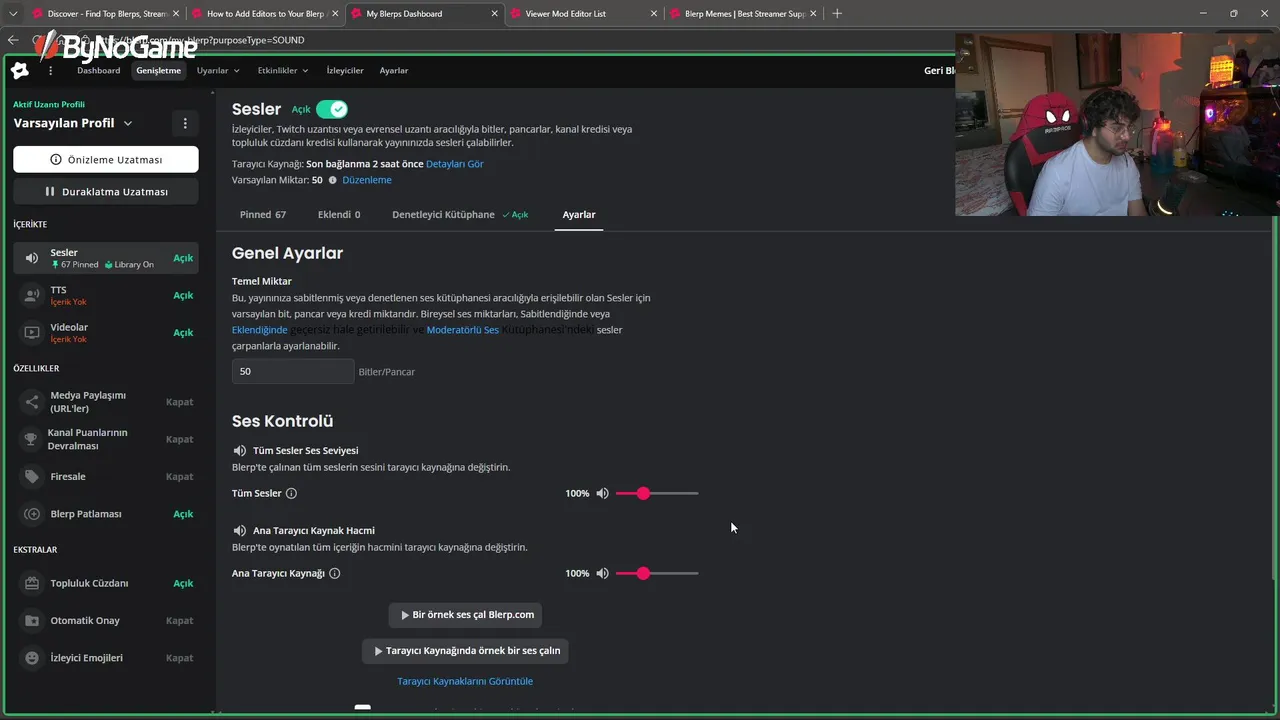Switch to Eklendi 0 tab
1280x720 pixels.
[x=339, y=214]
